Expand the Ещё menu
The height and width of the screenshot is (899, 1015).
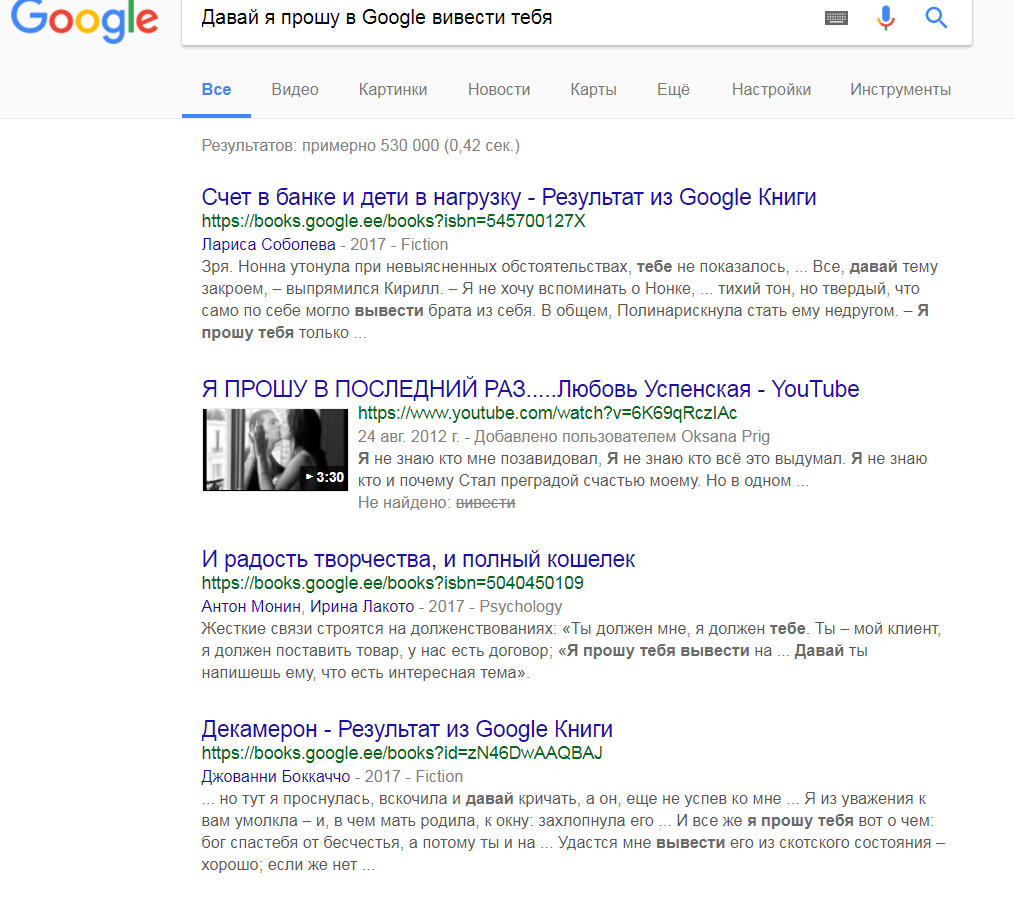(x=673, y=89)
